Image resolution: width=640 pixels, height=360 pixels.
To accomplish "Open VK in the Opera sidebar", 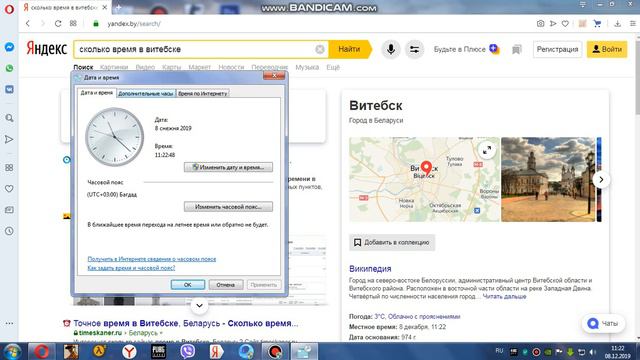I will (x=9, y=89).
